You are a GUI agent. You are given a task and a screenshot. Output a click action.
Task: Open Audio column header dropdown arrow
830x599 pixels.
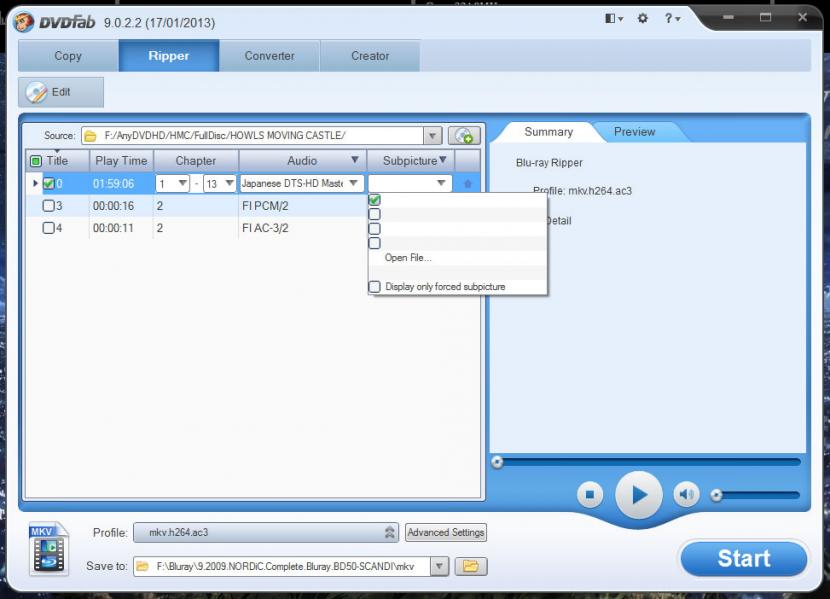tap(355, 160)
